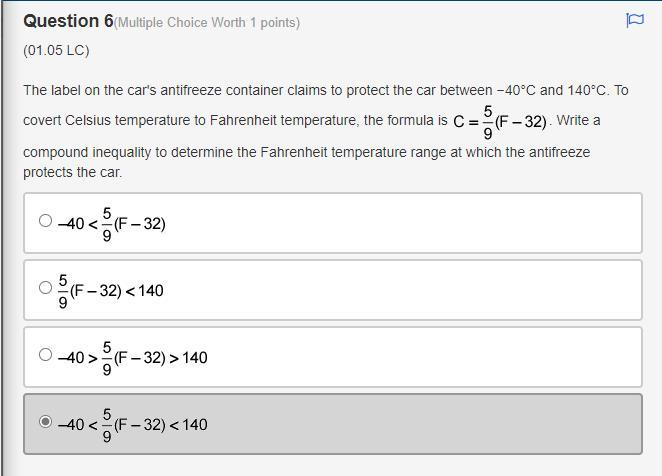662x476 pixels.
Task: Click the Question 6 heading
Action: pyautogui.click(x=68, y=21)
